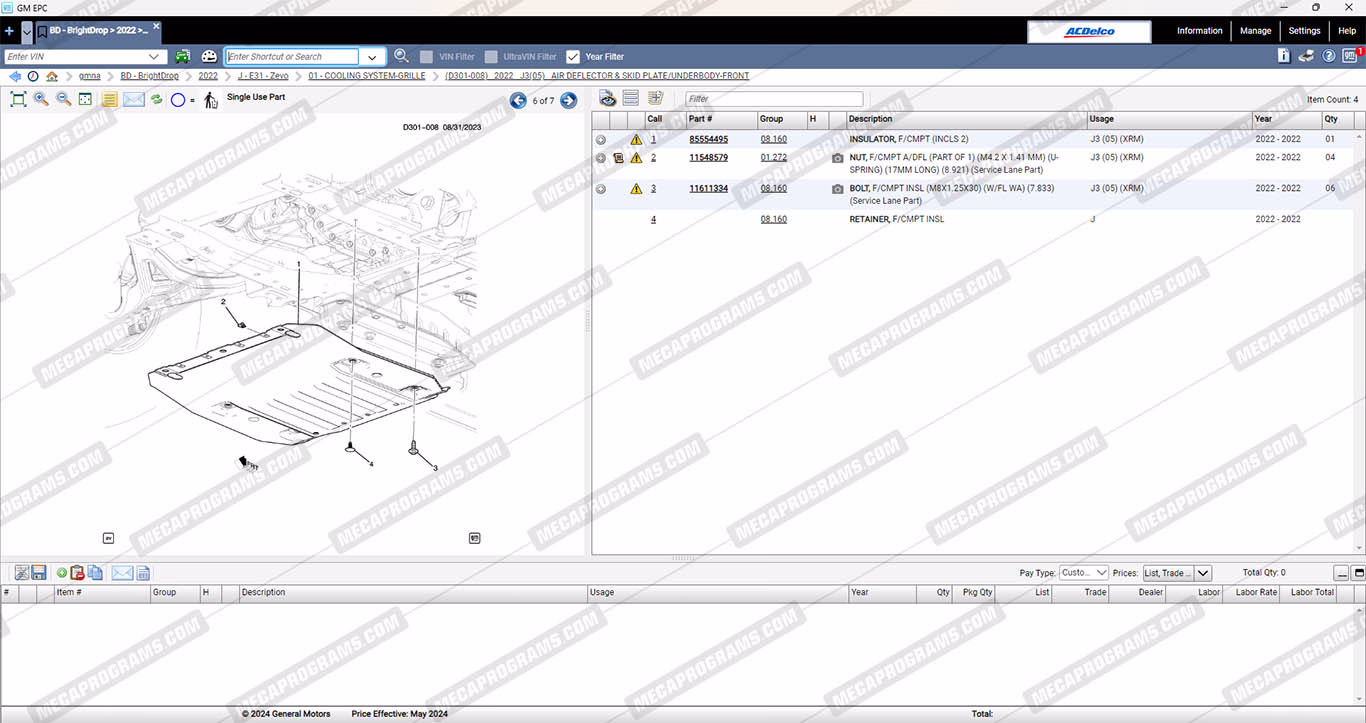Zoom out on the parts illustration
This screenshot has width=1366, height=723.
tap(63, 99)
